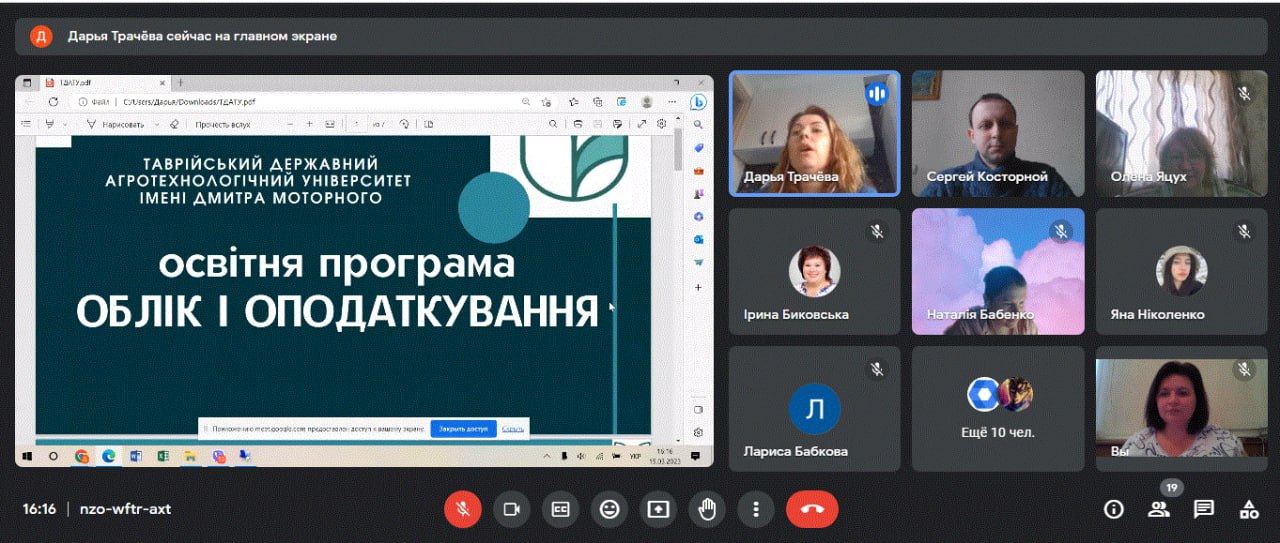
Task: Click Word icon in shared taskbar
Action: [x=136, y=457]
